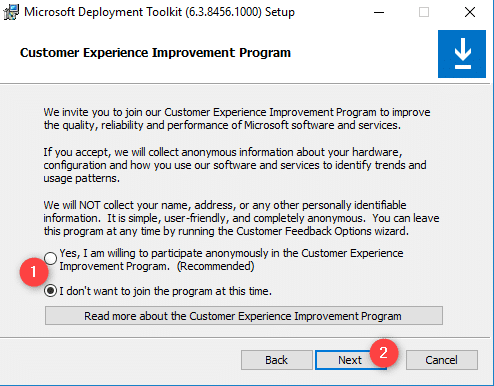The height and width of the screenshot is (386, 494).
Task: Click the 'Customer Experience Improvement Program' heading
Action: tap(155, 53)
